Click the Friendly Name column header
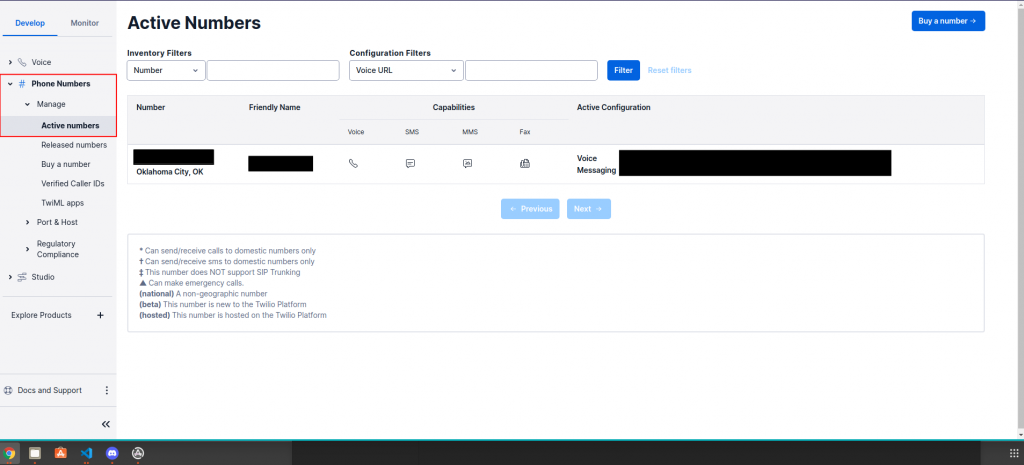This screenshot has width=1024, height=465. [274, 108]
